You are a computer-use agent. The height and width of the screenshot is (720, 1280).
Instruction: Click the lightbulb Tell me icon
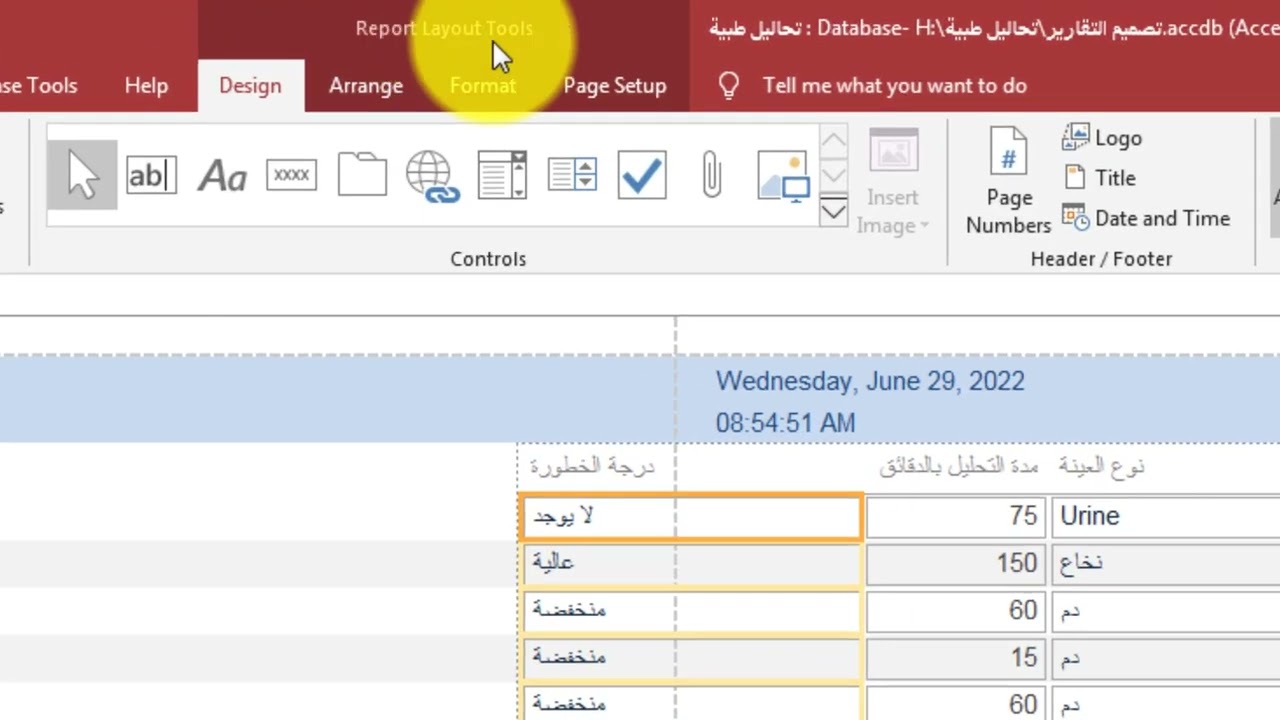(728, 86)
